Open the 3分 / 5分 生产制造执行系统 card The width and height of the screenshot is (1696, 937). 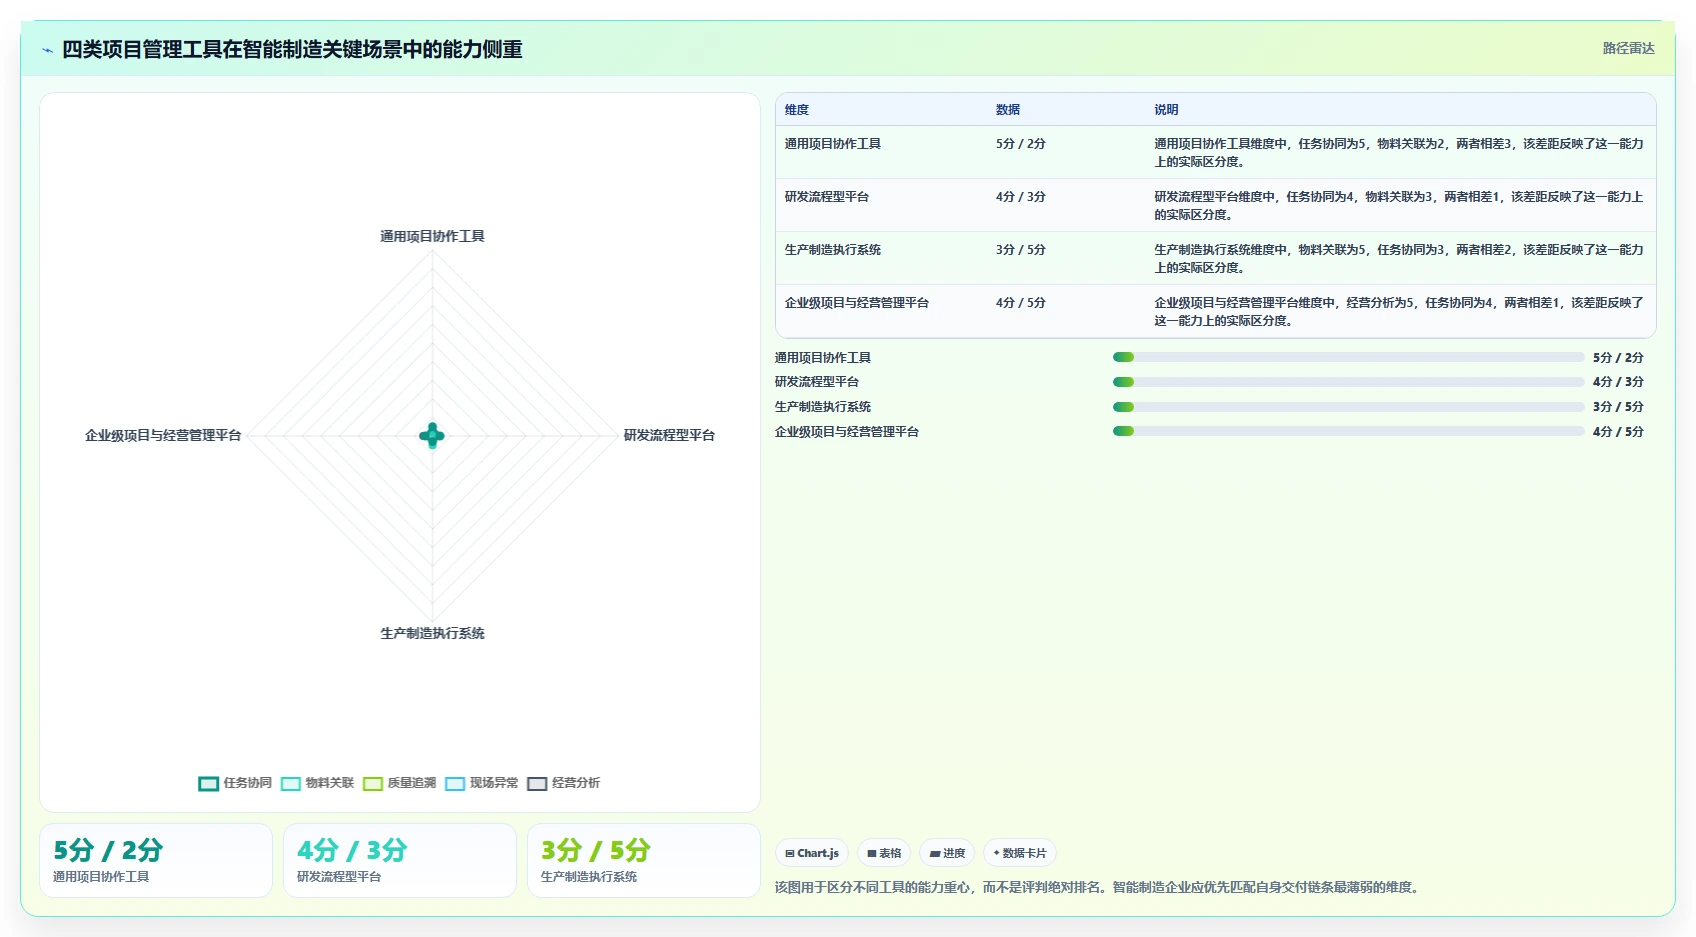(x=644, y=861)
